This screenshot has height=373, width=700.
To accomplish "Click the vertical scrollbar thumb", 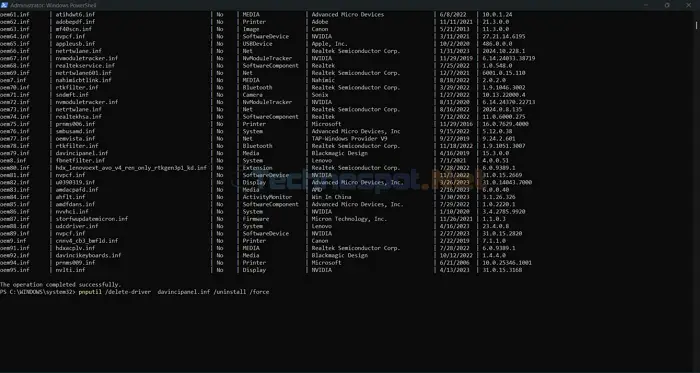I will tap(696, 25).
